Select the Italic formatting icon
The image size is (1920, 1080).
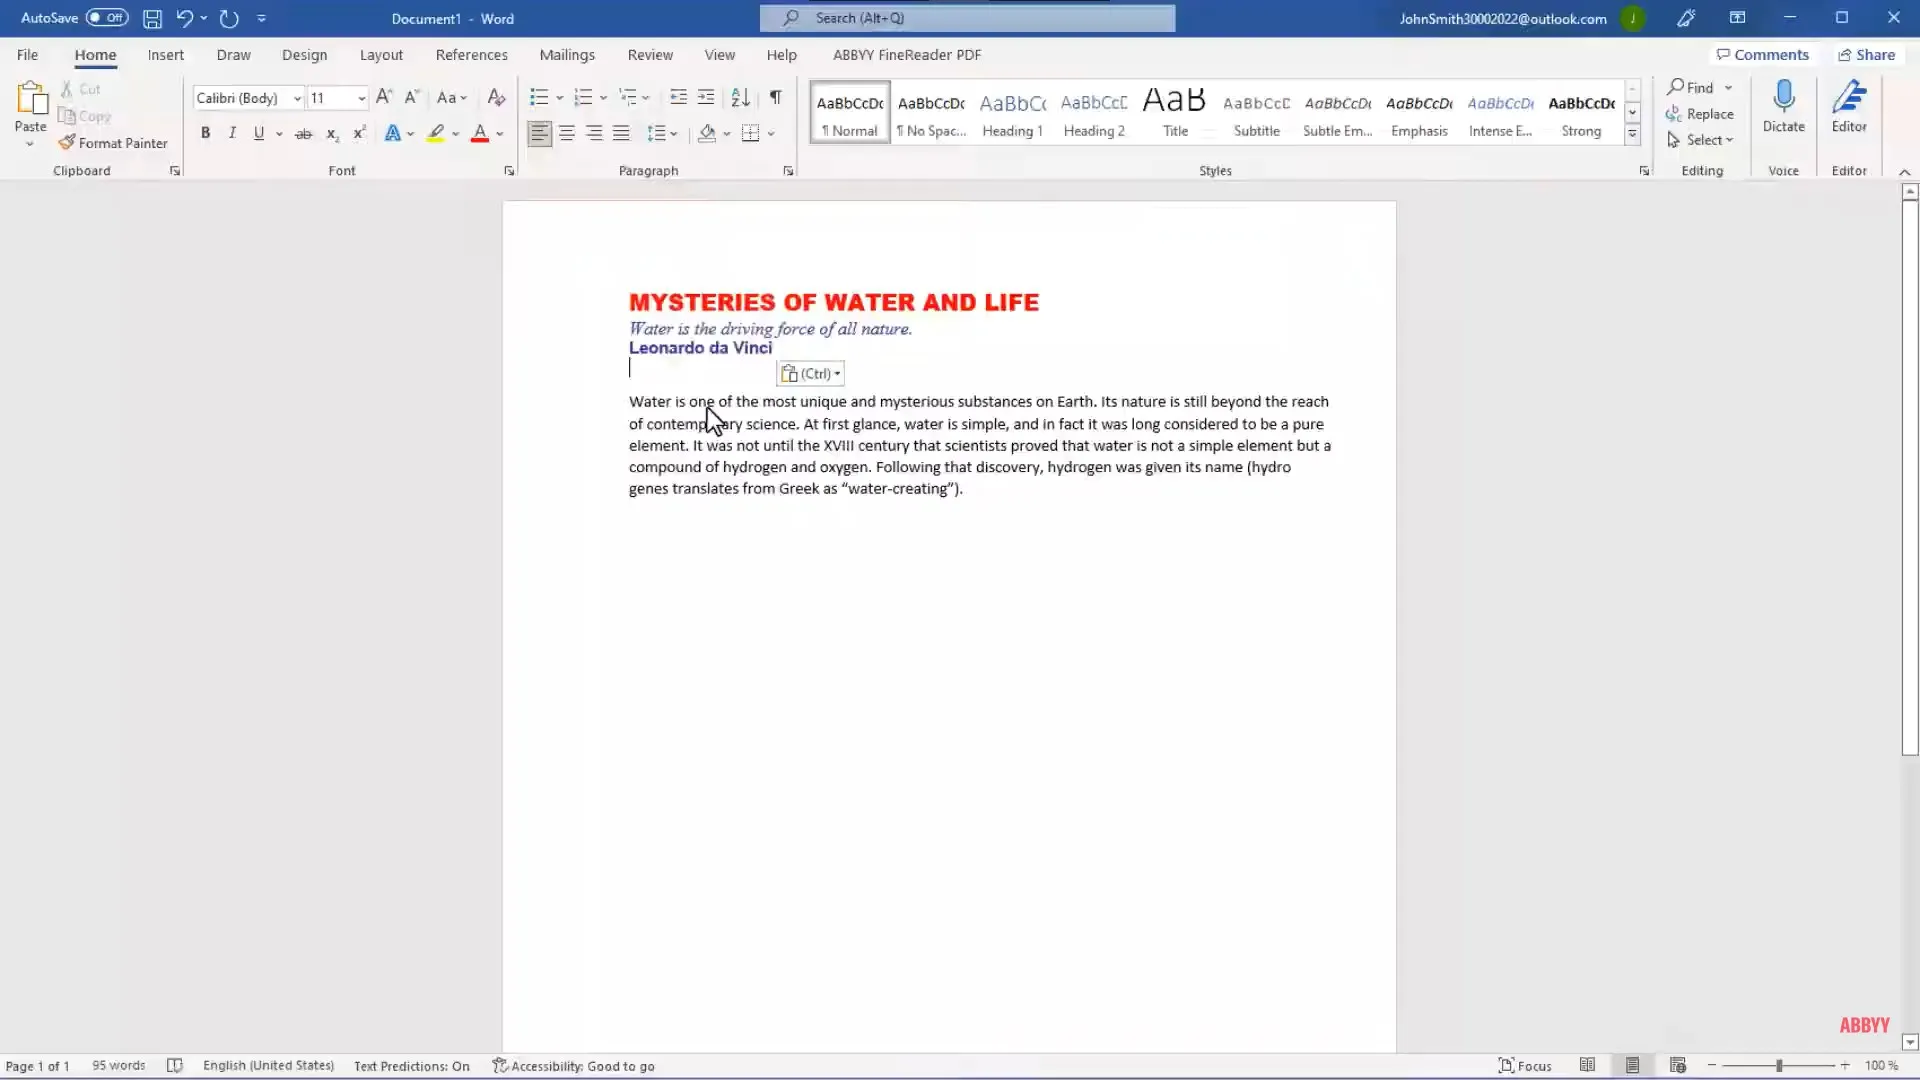(231, 132)
